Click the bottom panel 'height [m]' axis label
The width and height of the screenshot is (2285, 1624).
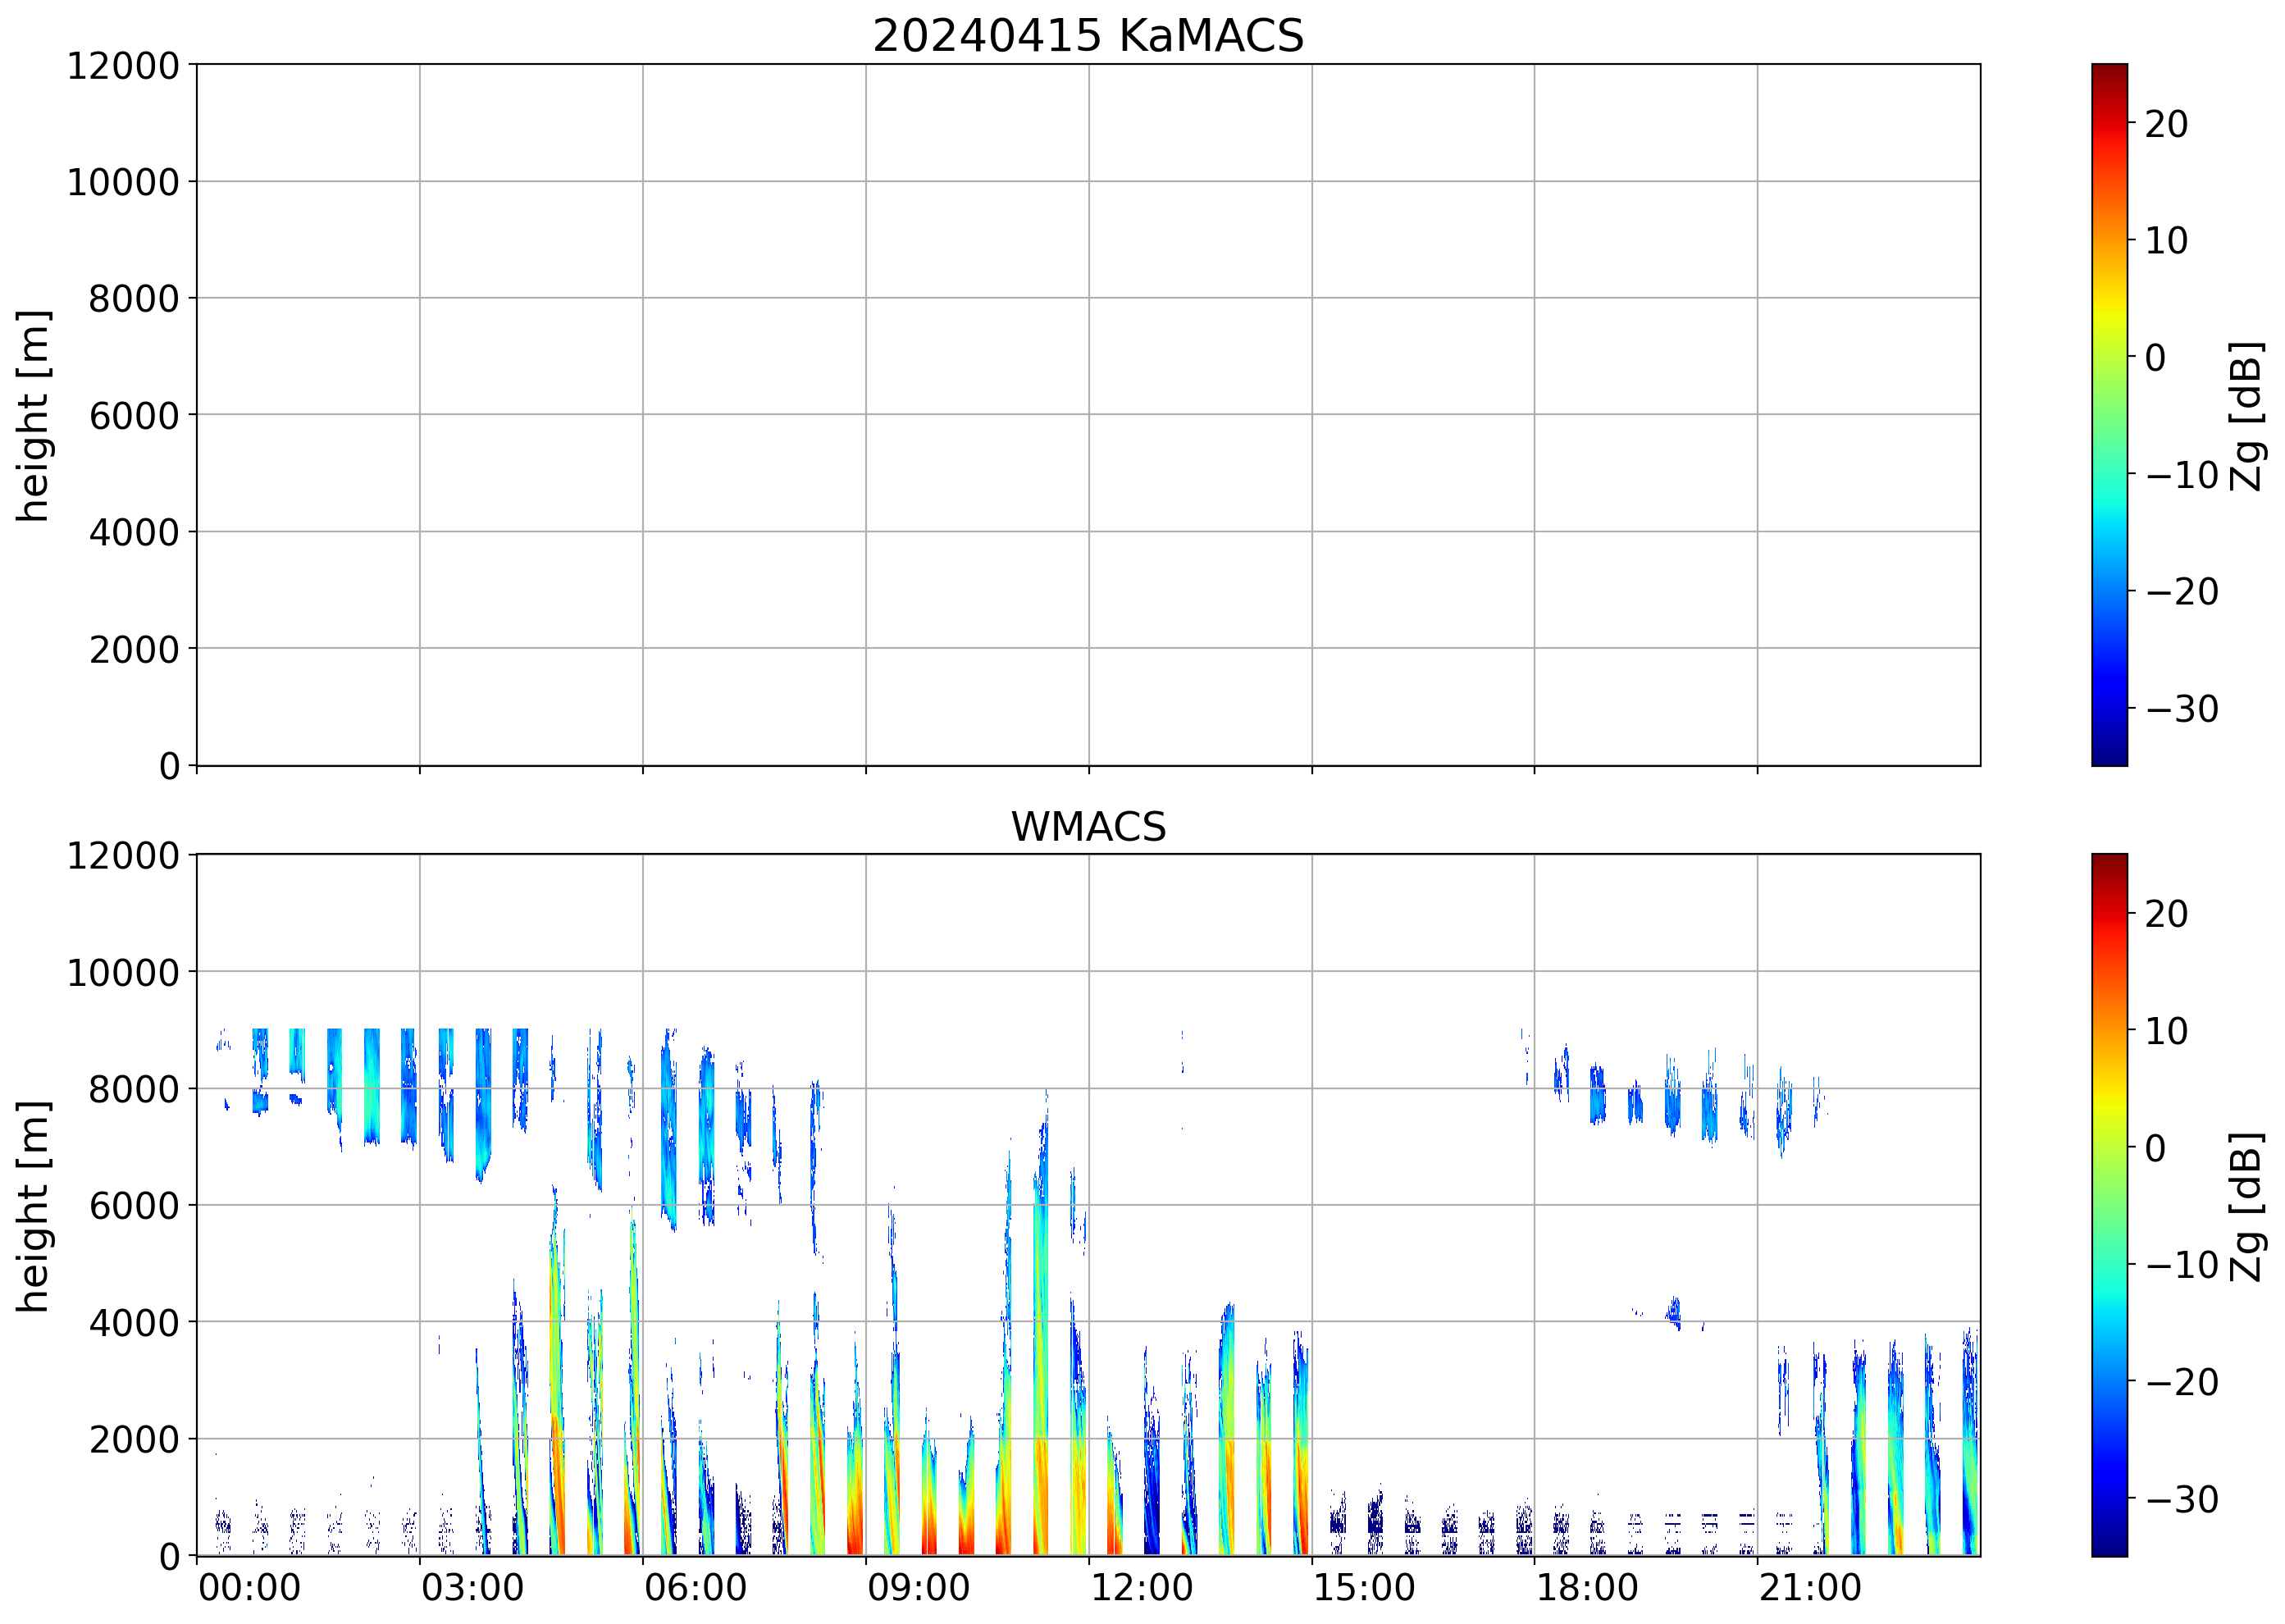33,1206
